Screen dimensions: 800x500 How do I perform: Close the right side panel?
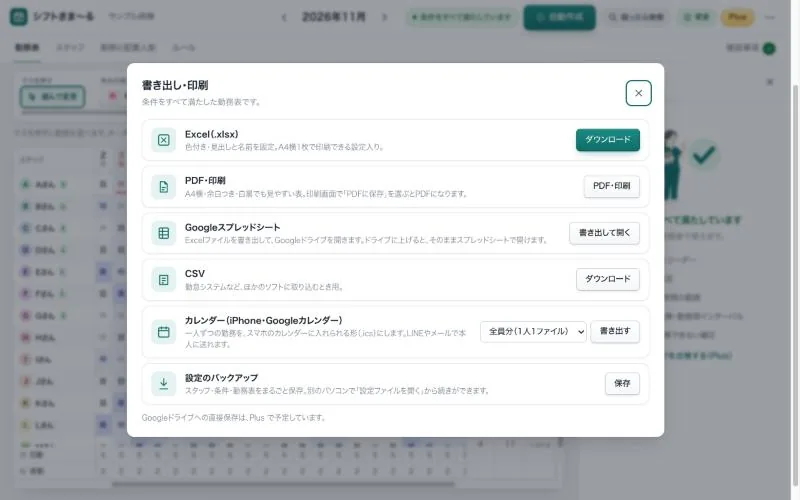(x=770, y=82)
